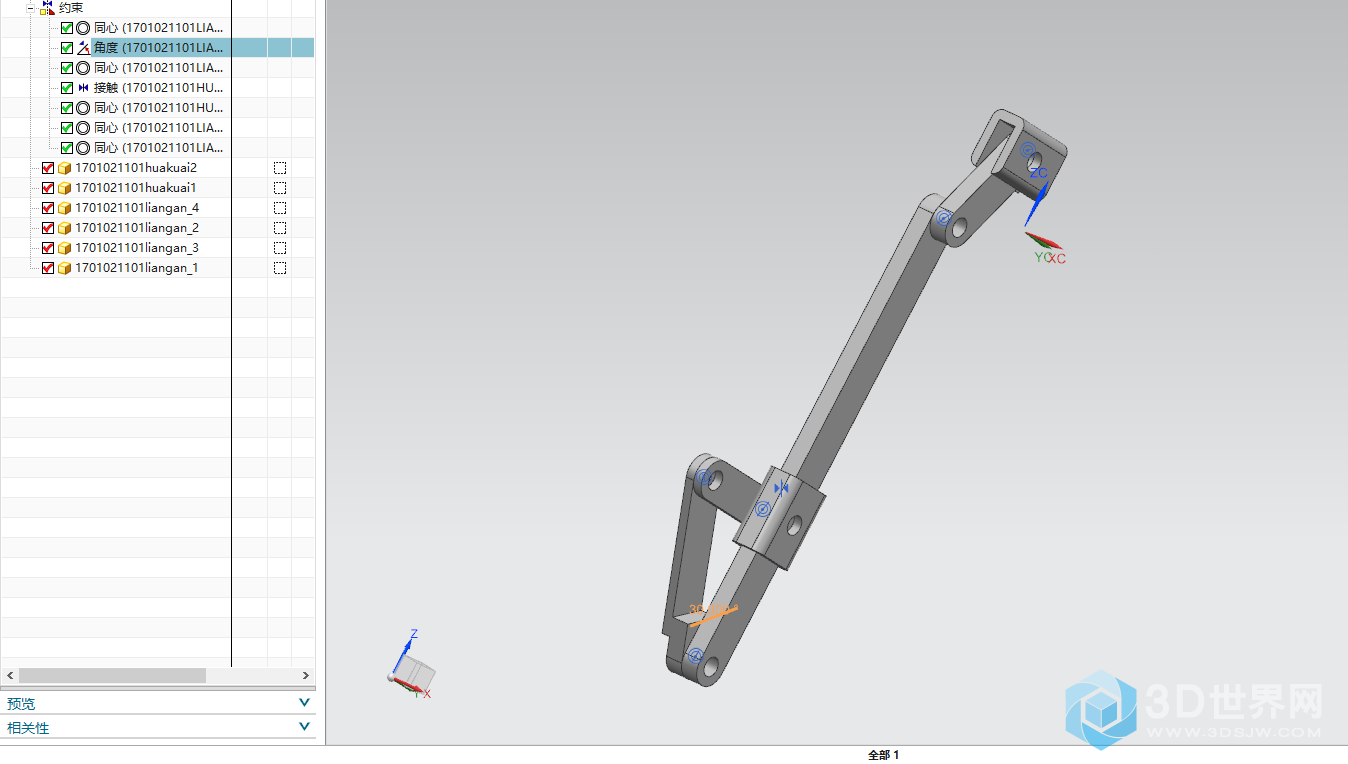Click the 角度 angle constraint icon
This screenshot has height=764, width=1348.
click(x=83, y=48)
